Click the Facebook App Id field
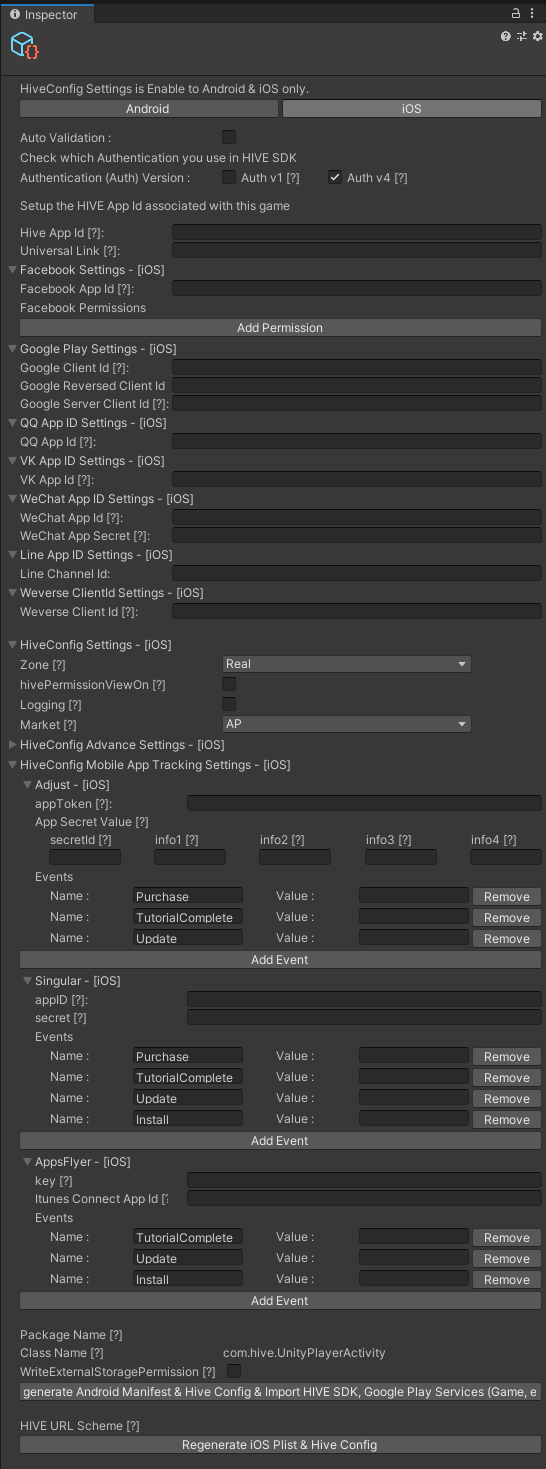The width and height of the screenshot is (546, 1469). click(357, 288)
